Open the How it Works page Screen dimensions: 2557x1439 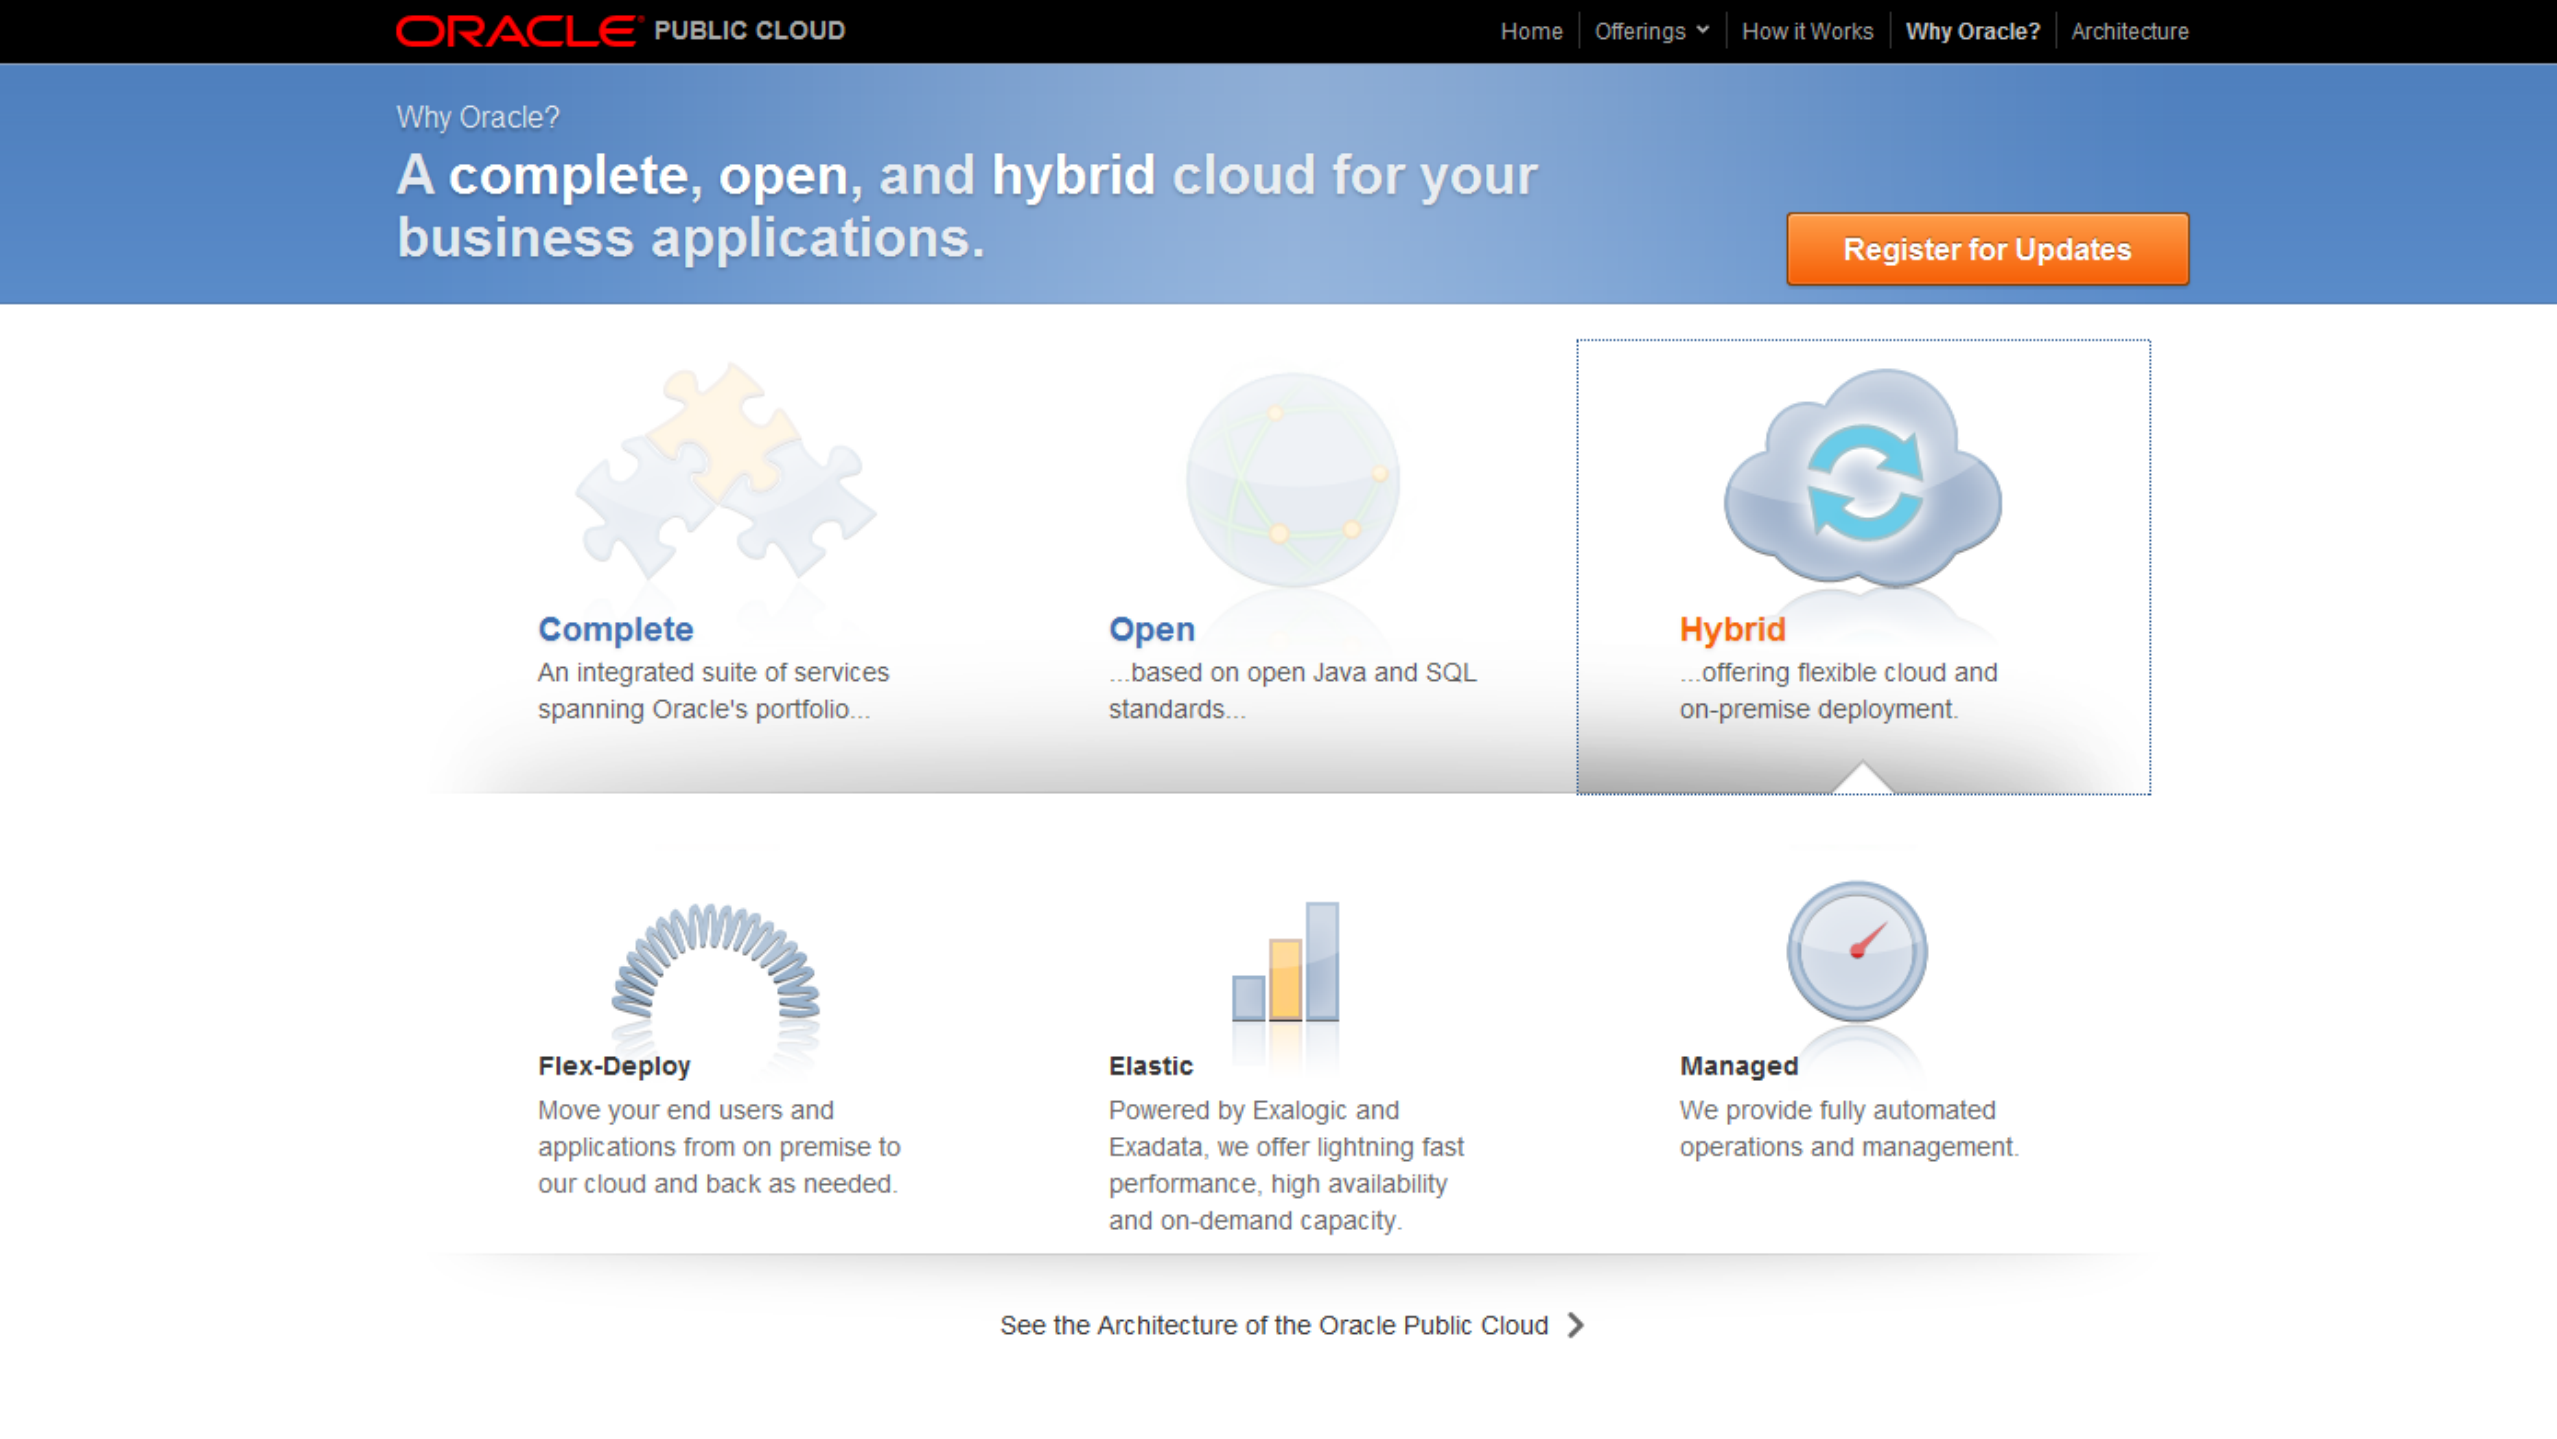pos(1807,31)
